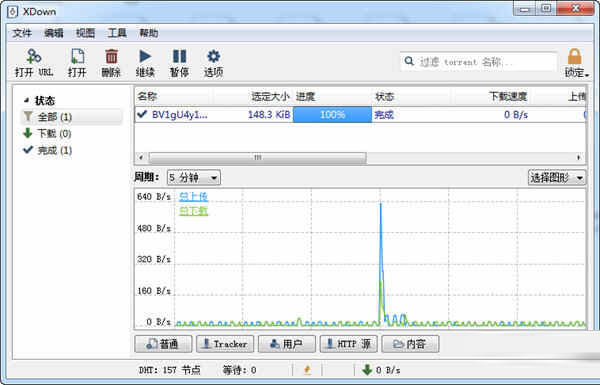The image size is (600, 385).
Task: Sort by 名称 column header
Action: tap(147, 96)
